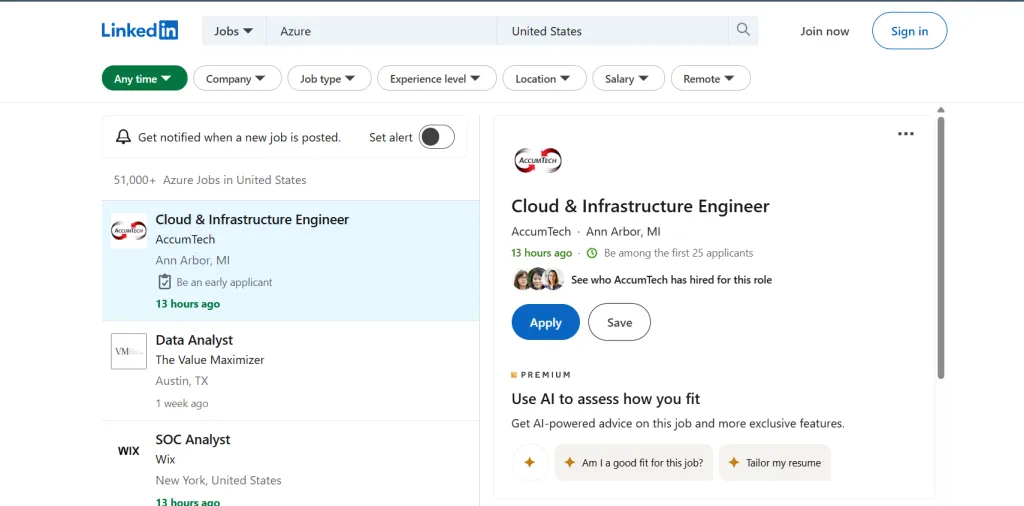Open the Experience level filter
This screenshot has height=506, width=1024.
click(x=437, y=78)
